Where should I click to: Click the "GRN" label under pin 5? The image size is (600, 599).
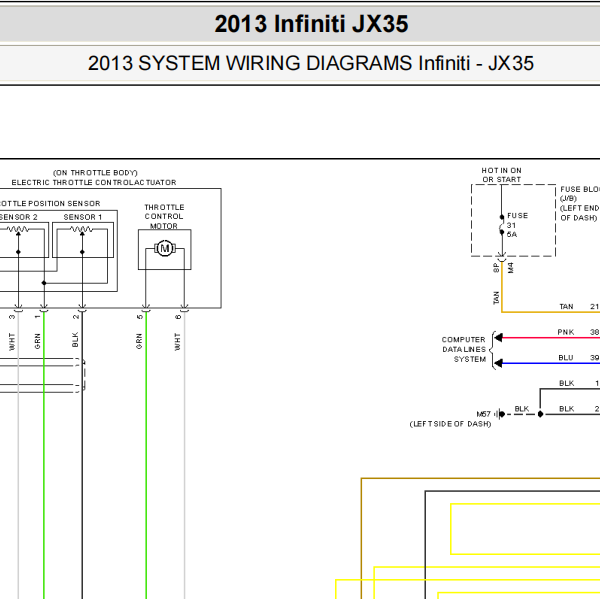point(139,341)
